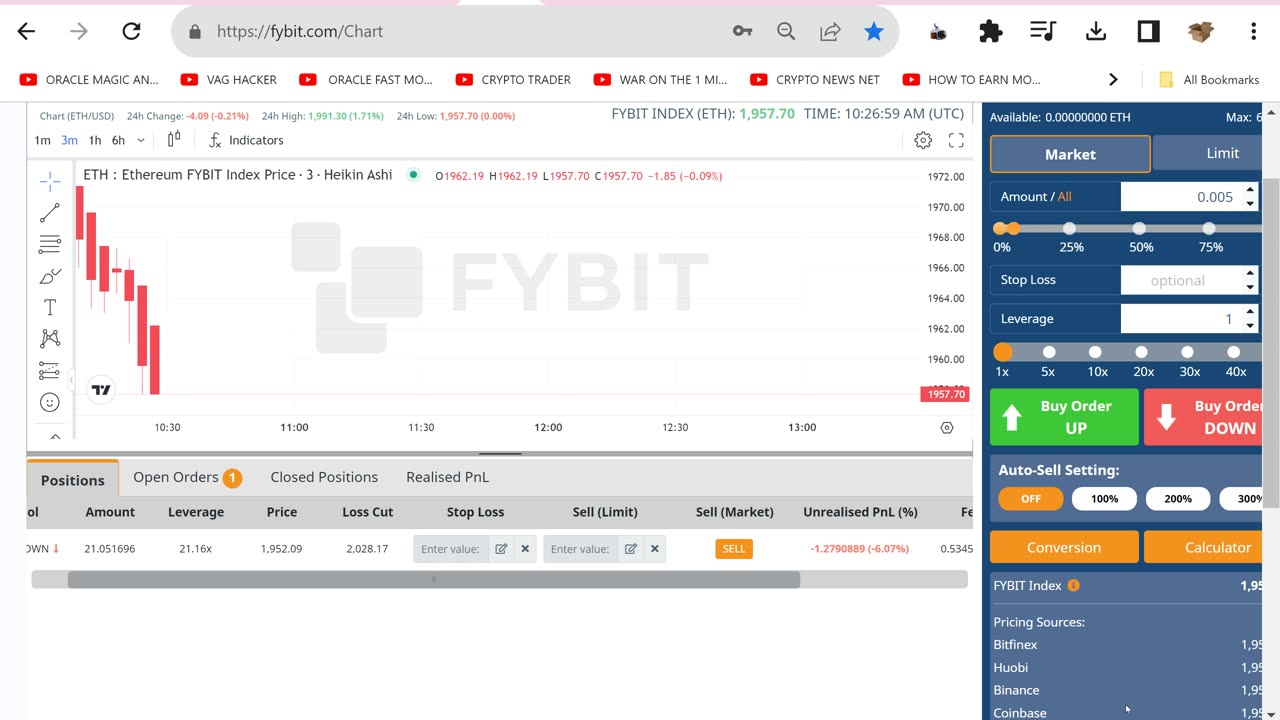This screenshot has width=1280, height=720.
Task: Switch to the Open Orders tab
Action: coord(187,478)
